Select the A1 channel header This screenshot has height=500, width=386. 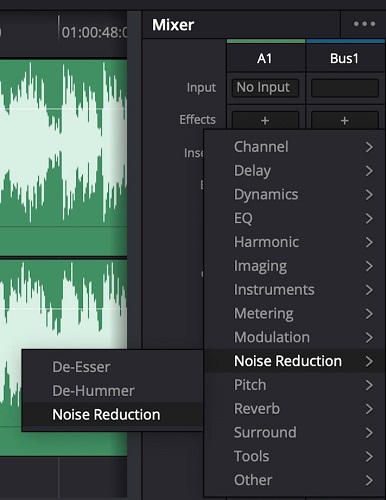pos(265,58)
